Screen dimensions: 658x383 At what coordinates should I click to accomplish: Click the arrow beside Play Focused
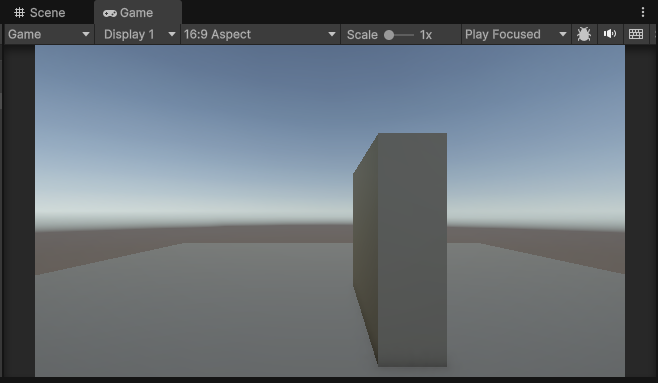(563, 34)
